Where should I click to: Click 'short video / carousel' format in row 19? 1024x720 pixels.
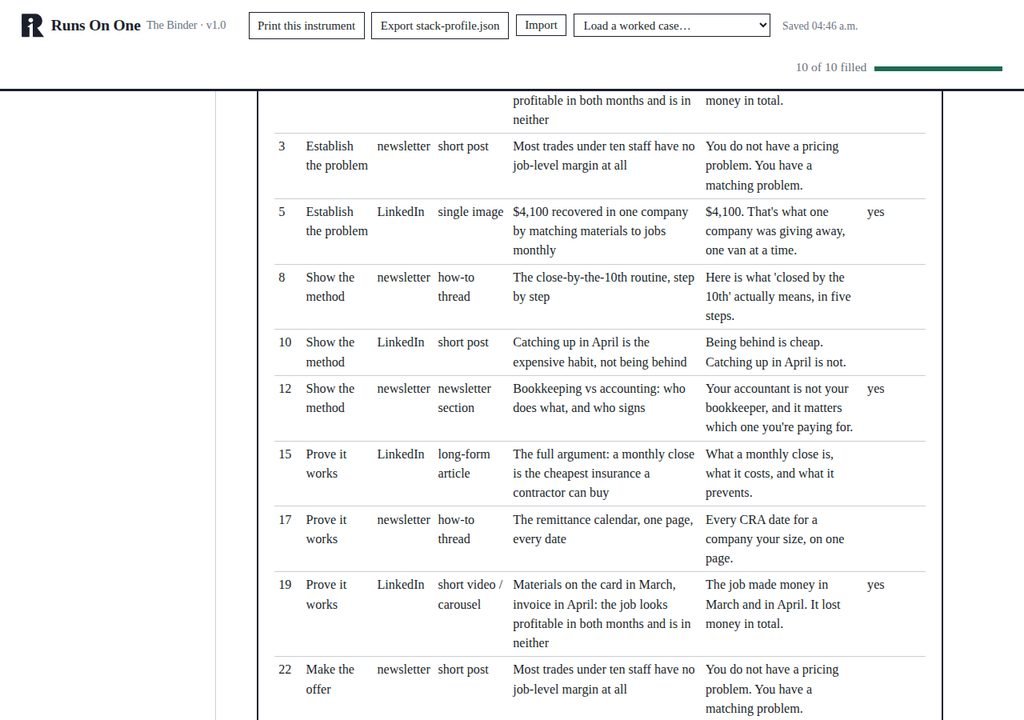[470, 595]
